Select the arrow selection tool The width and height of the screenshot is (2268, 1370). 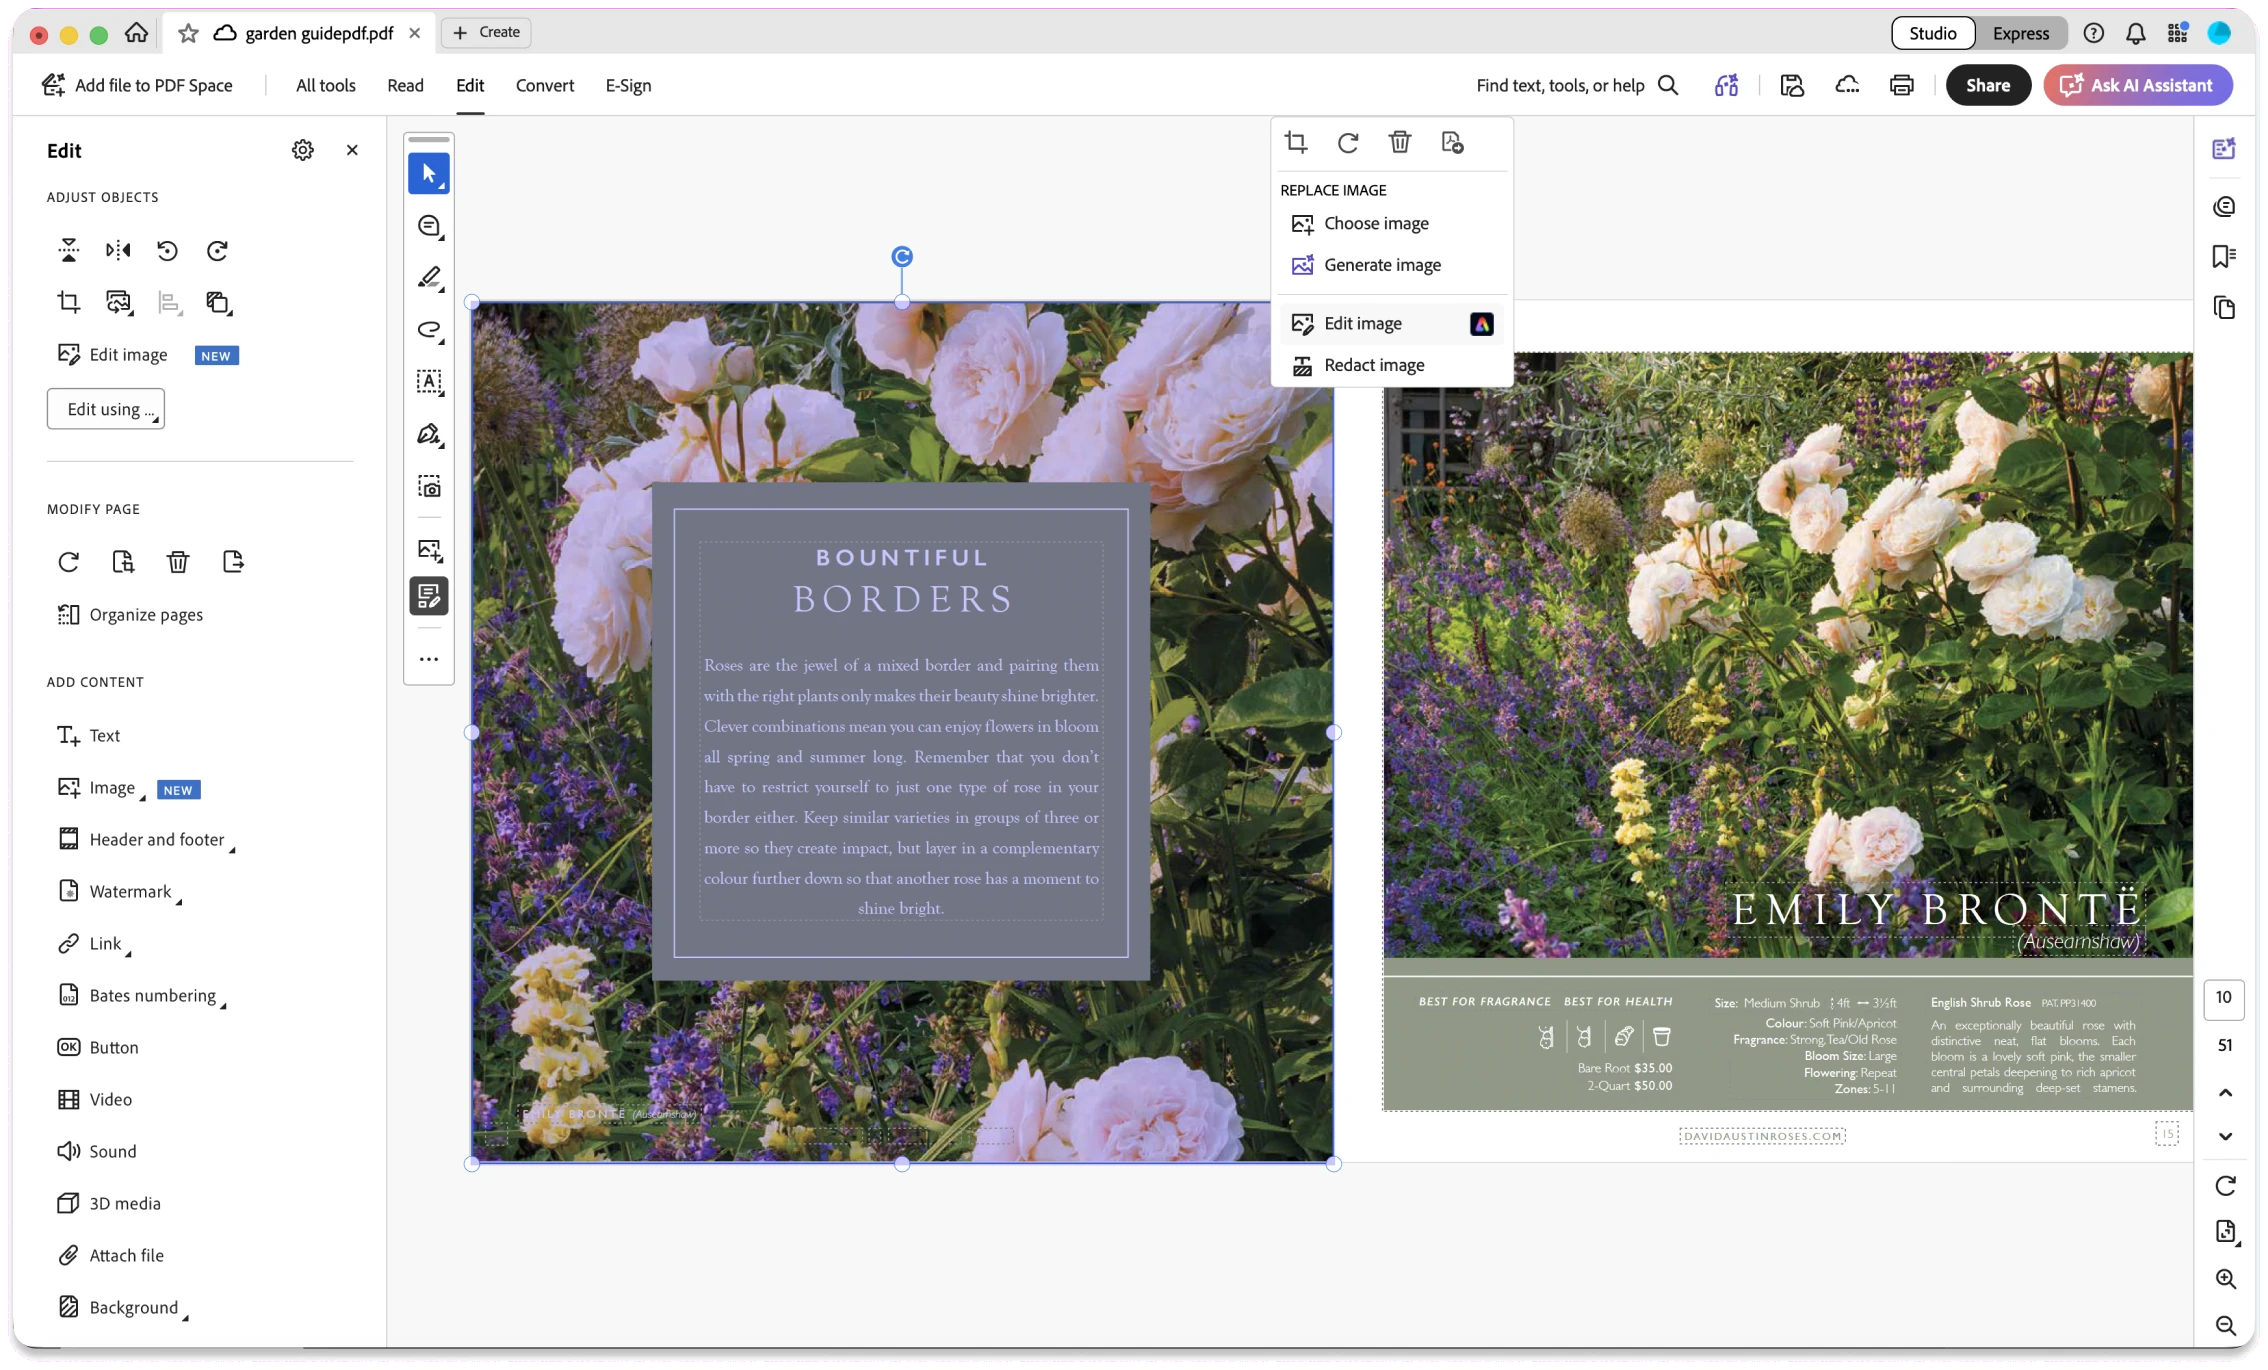(x=429, y=174)
